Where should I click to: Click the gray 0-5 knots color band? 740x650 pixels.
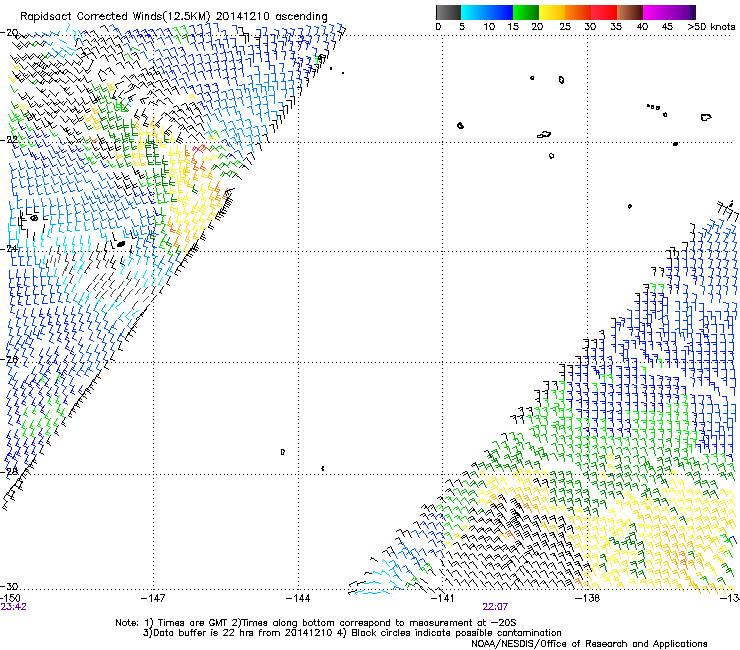(448, 12)
